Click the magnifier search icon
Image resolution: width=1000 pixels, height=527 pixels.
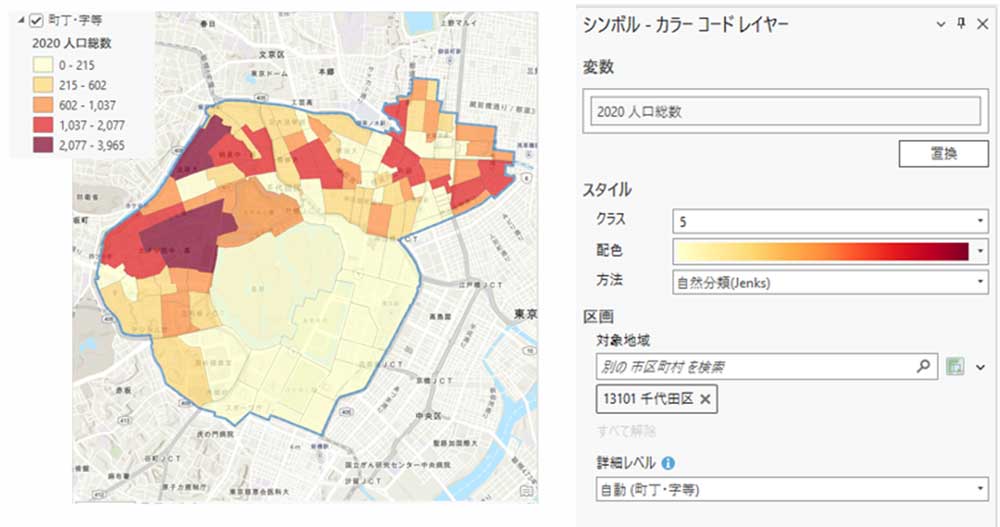923,367
